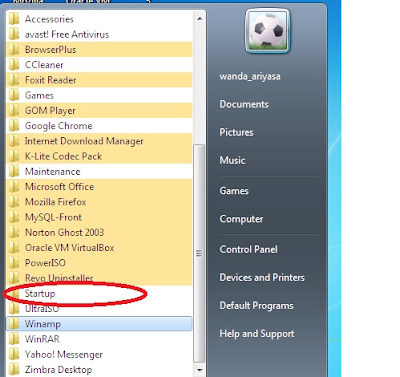400x377 pixels.
Task: Expand the highlighted Winamp group
Action: tap(99, 324)
